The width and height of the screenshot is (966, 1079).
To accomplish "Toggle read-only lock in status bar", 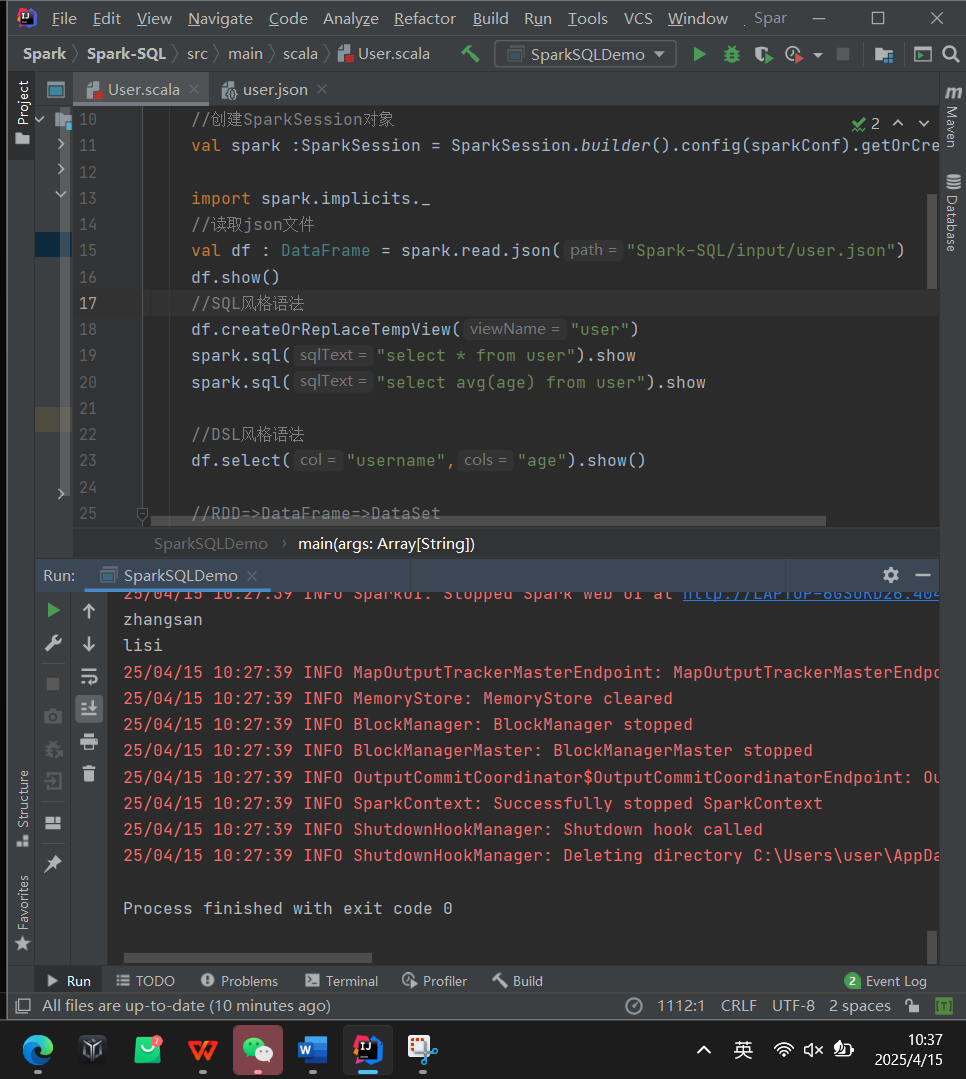I will coord(912,1005).
